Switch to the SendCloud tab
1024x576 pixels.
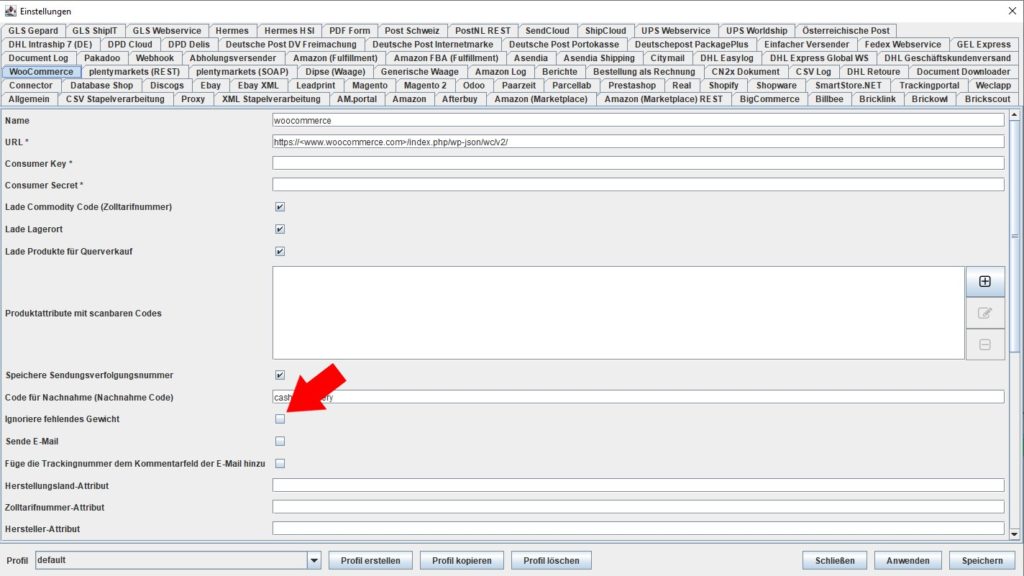point(547,31)
